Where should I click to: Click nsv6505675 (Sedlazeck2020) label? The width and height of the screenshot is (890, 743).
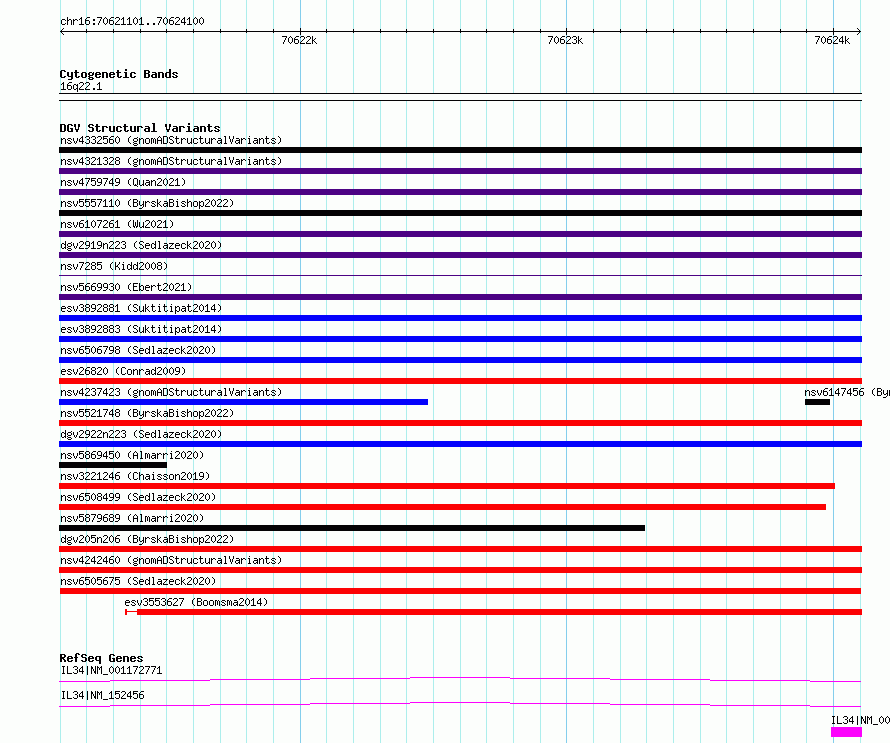tap(138, 581)
